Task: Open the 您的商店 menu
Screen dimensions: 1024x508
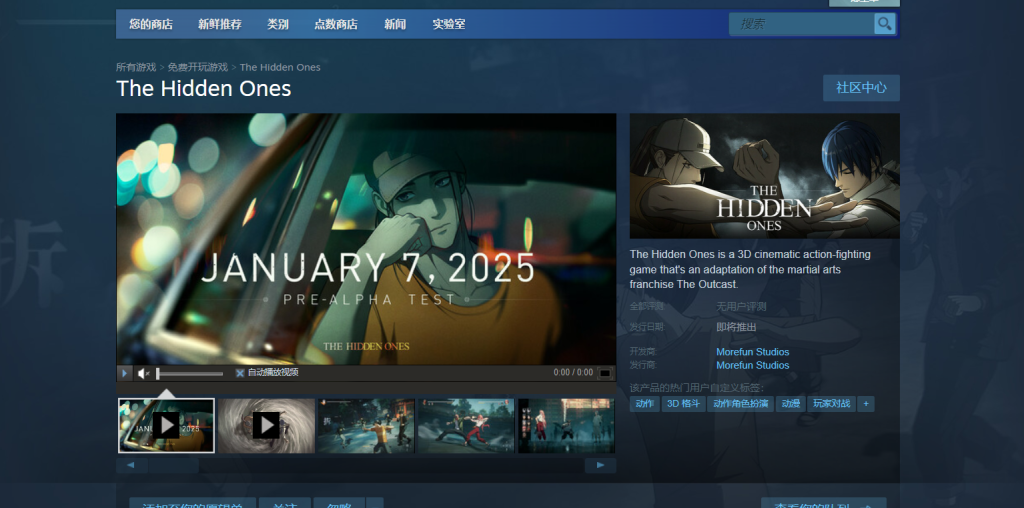Action: click(151, 24)
